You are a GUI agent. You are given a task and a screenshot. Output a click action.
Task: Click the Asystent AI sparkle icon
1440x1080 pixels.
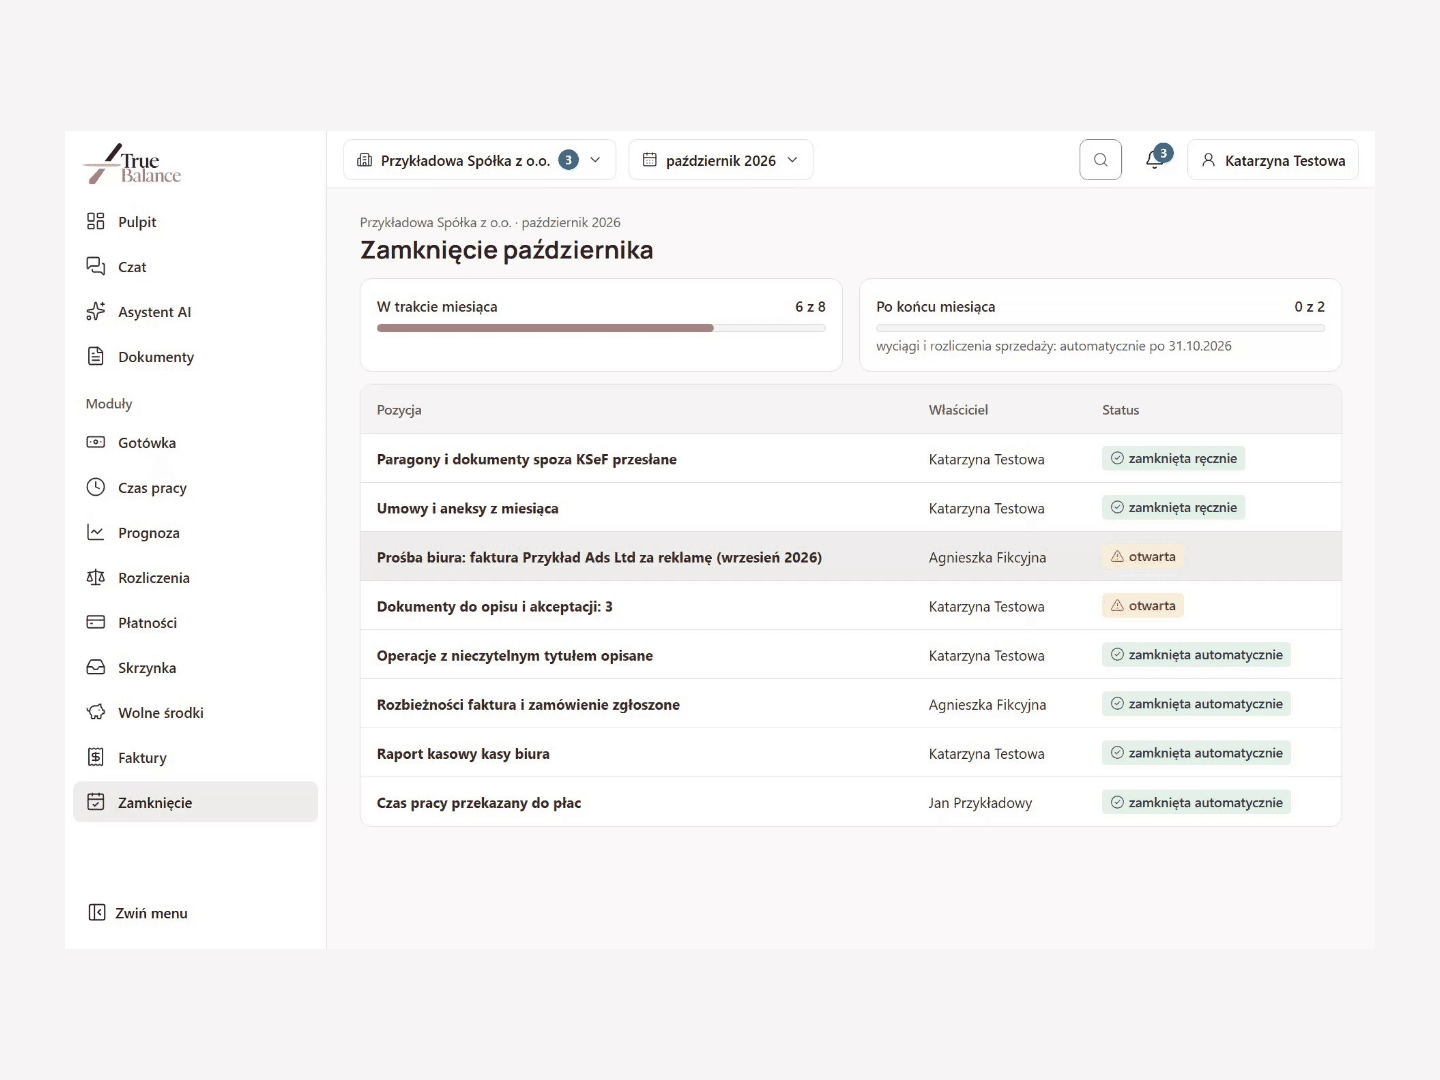[x=96, y=311]
